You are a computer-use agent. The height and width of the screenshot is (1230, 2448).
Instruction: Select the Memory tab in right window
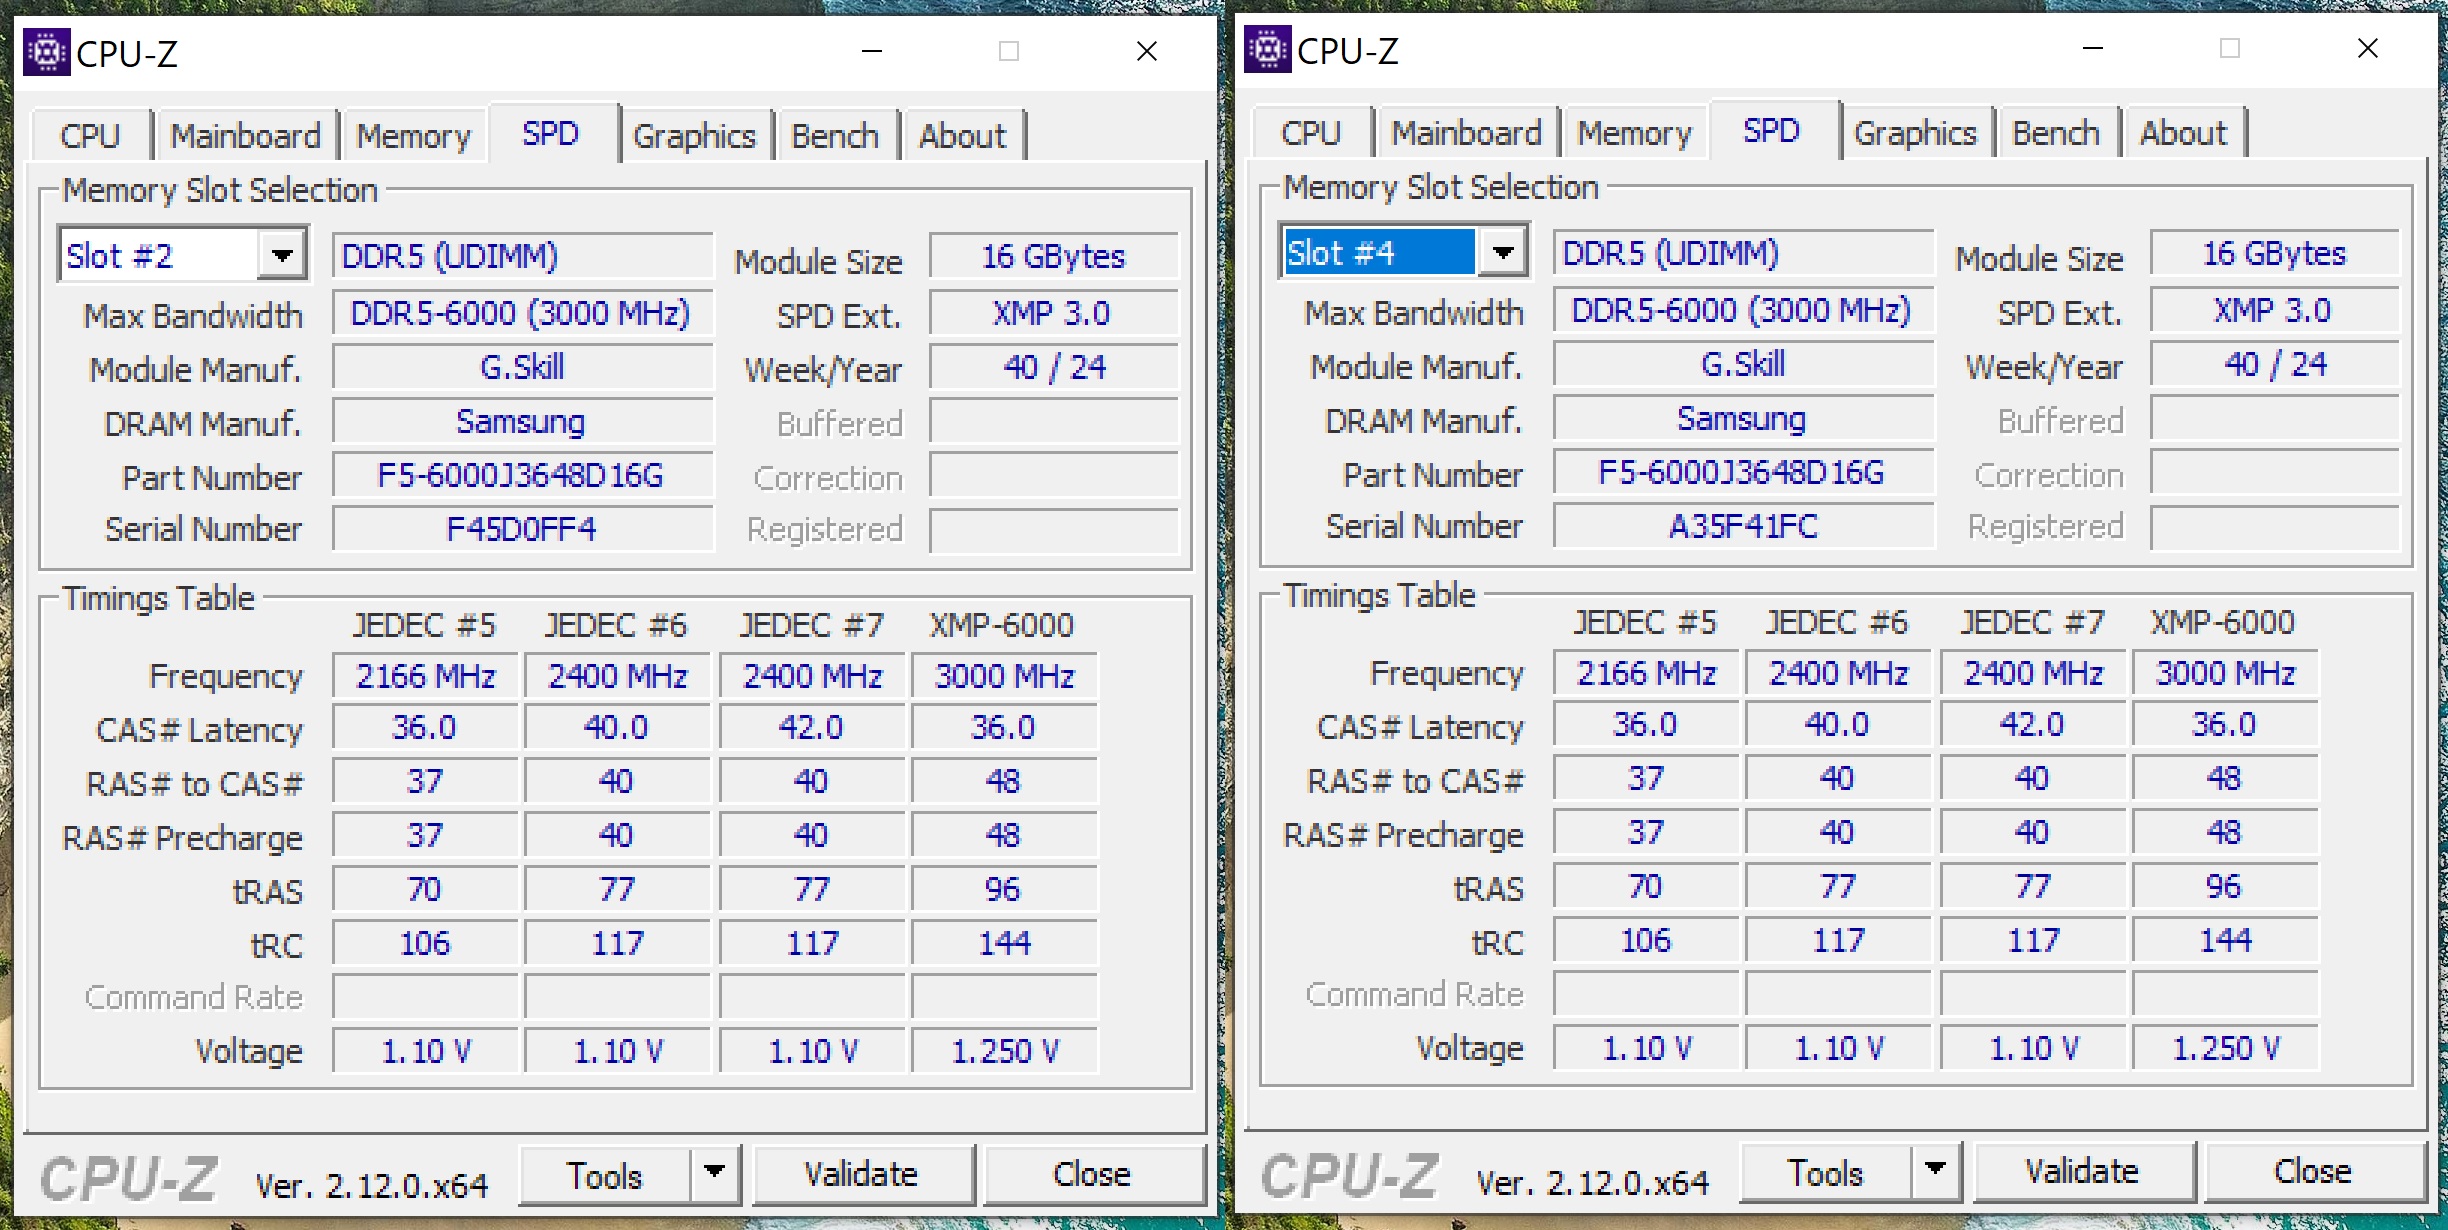1635,133
